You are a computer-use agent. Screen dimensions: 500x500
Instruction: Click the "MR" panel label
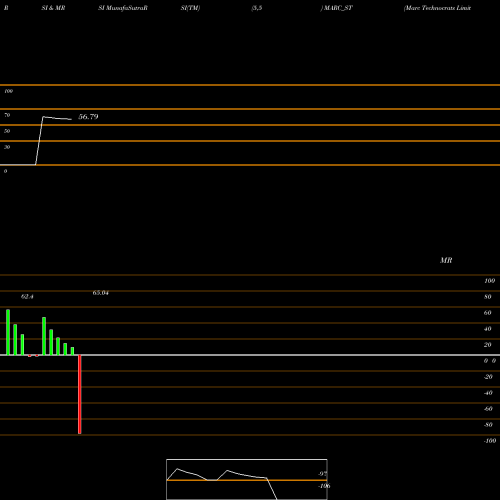[x=446, y=260]
